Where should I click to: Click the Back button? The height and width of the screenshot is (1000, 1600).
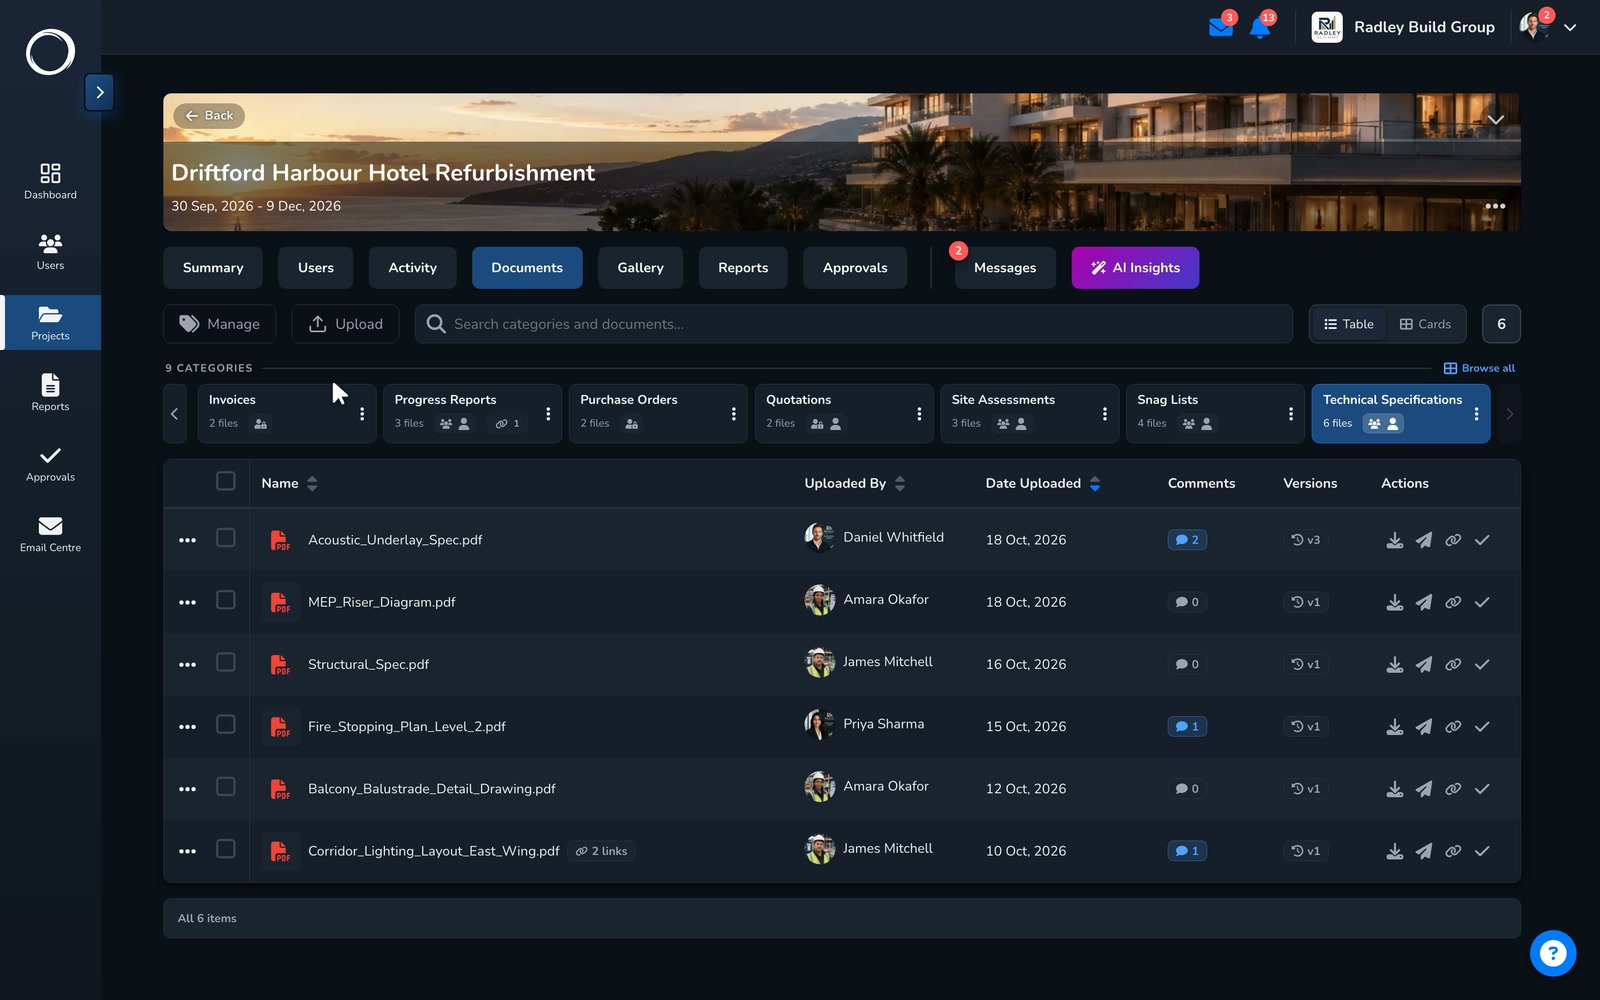click(209, 116)
